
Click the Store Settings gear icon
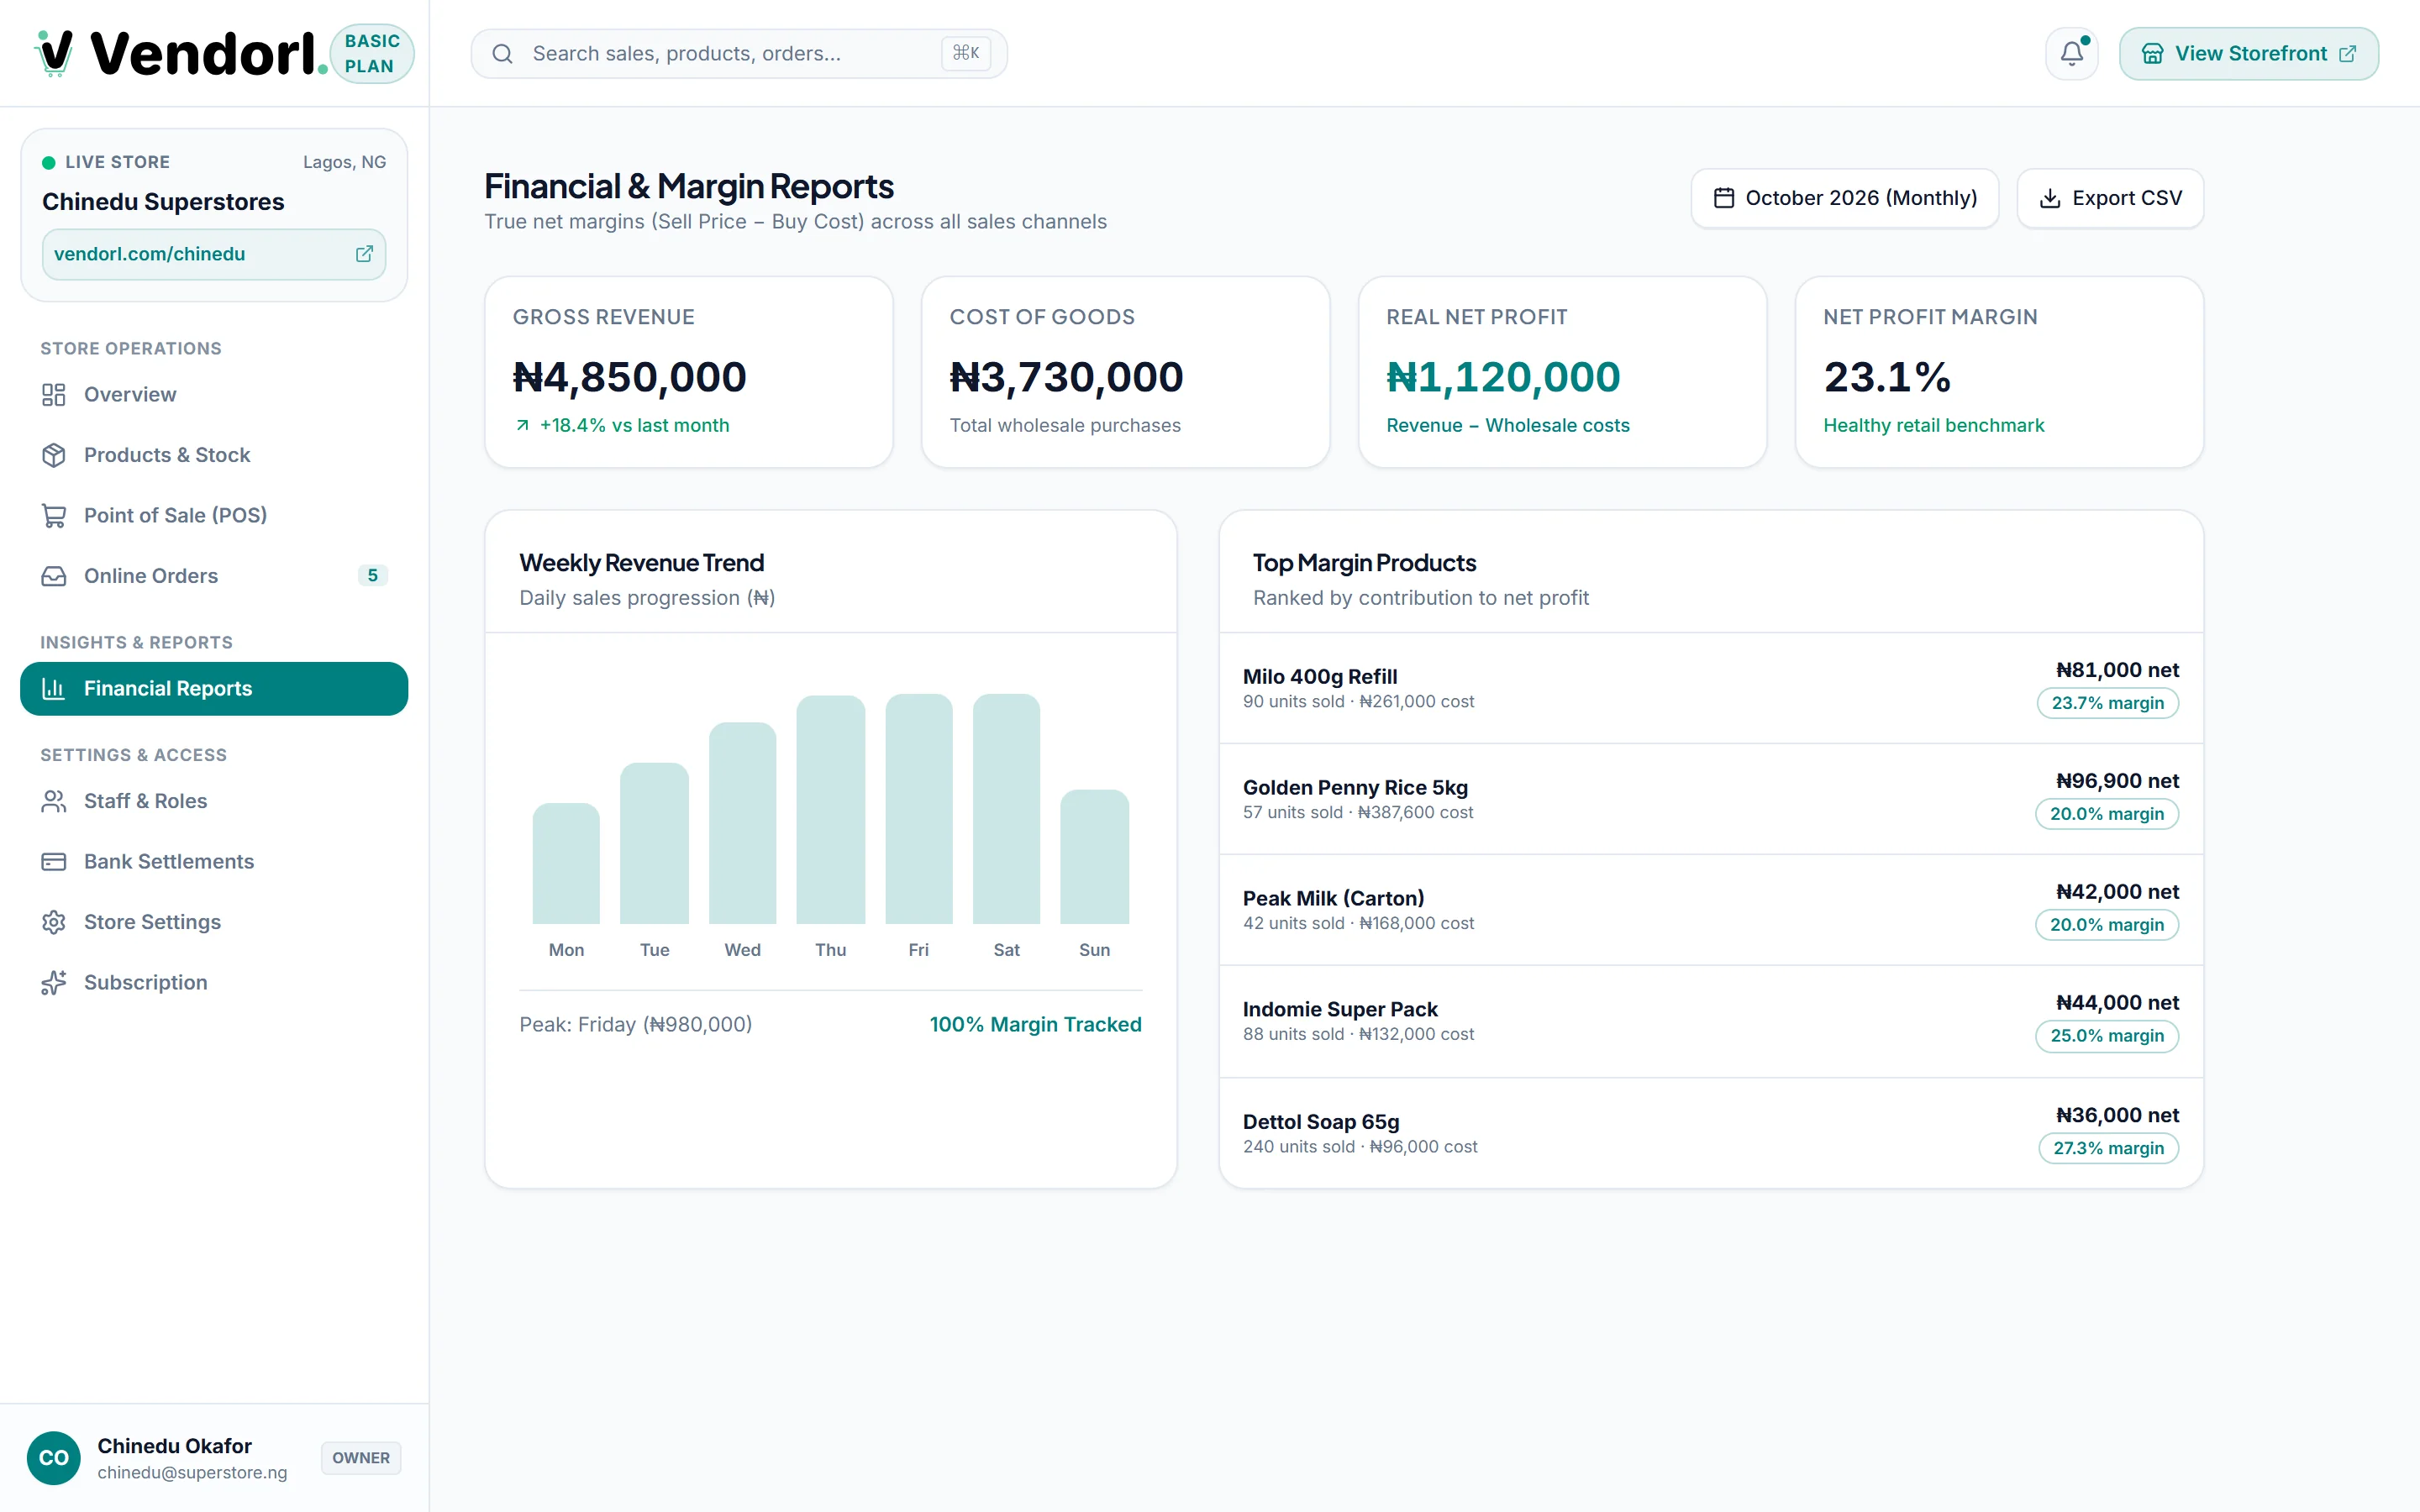[x=54, y=922]
